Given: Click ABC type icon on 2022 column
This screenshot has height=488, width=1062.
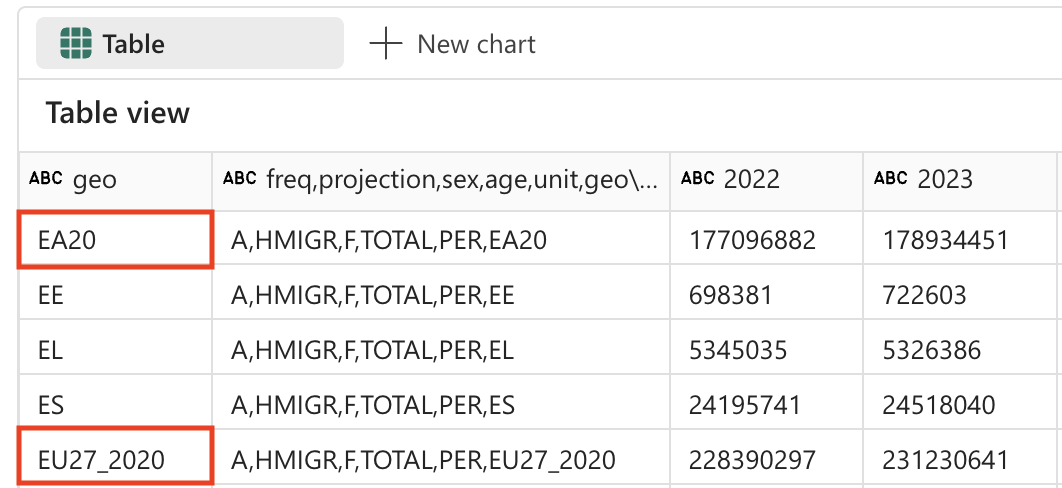Looking at the screenshot, I should (698, 179).
